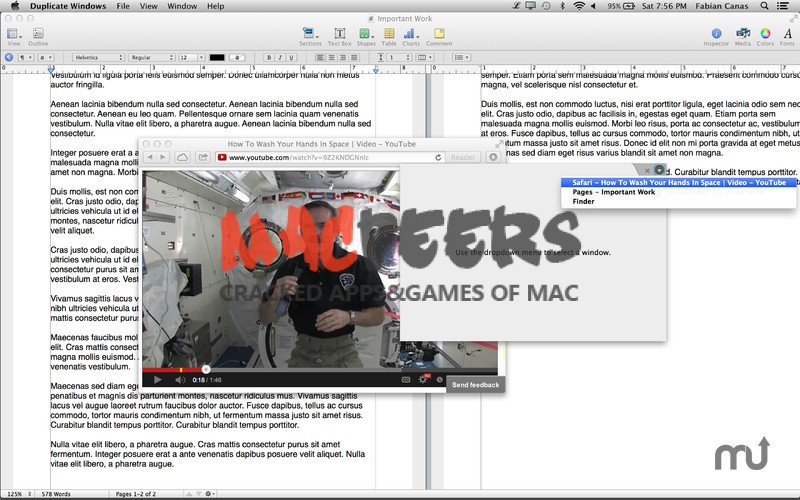Screen dimensions: 800x500
Task: Toggle underline formatting
Action: coord(291,58)
